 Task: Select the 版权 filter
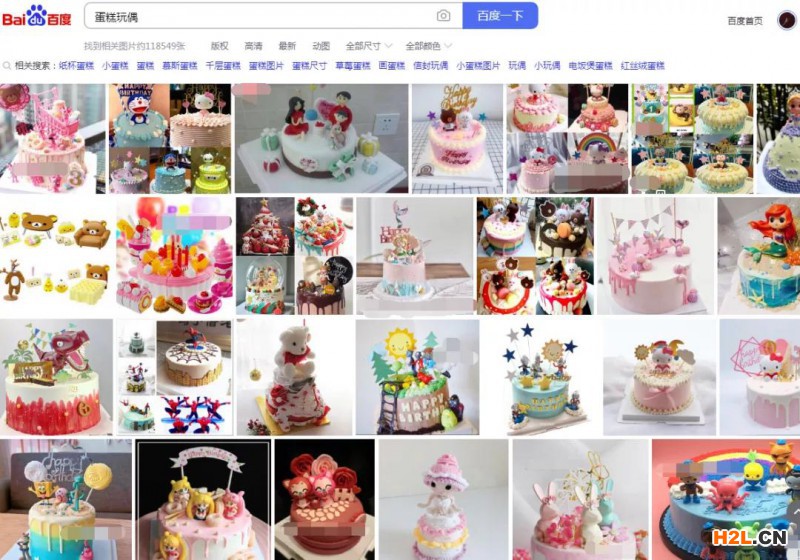pyautogui.click(x=219, y=46)
